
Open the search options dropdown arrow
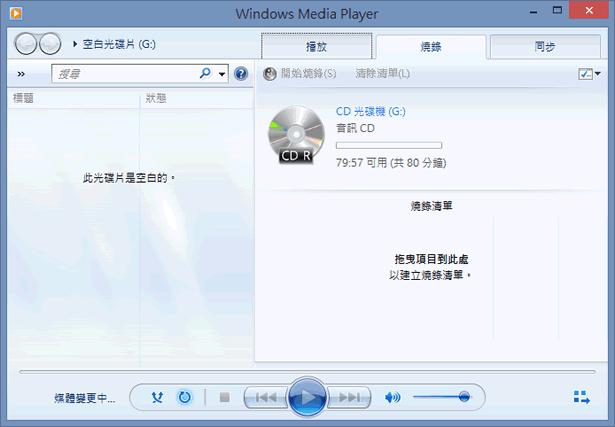(x=222, y=74)
